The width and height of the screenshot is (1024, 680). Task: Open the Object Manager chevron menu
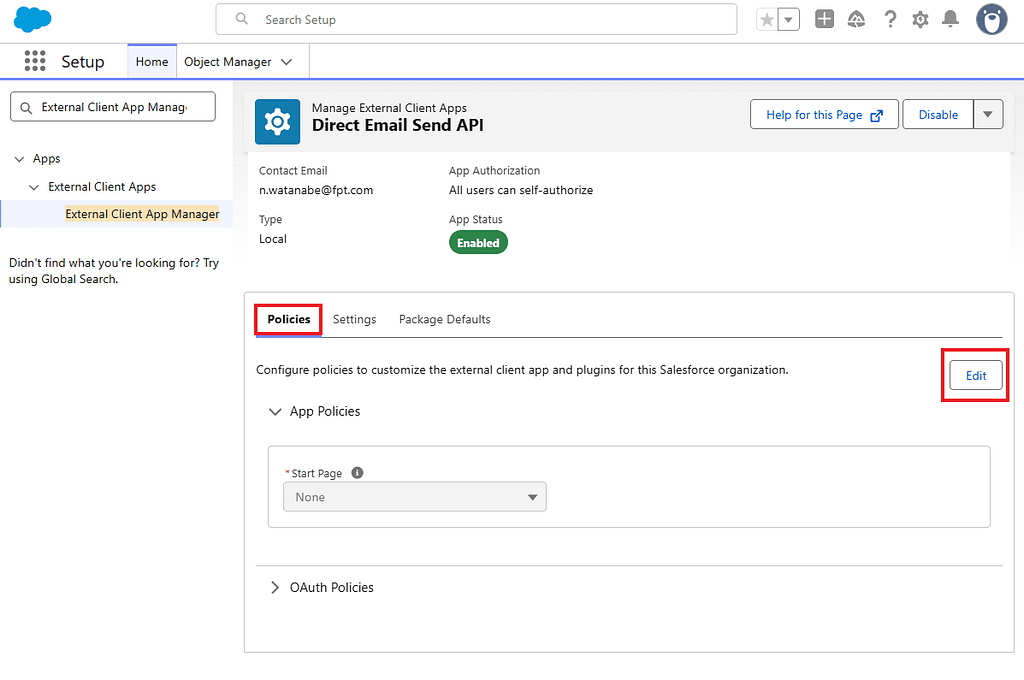coord(286,62)
